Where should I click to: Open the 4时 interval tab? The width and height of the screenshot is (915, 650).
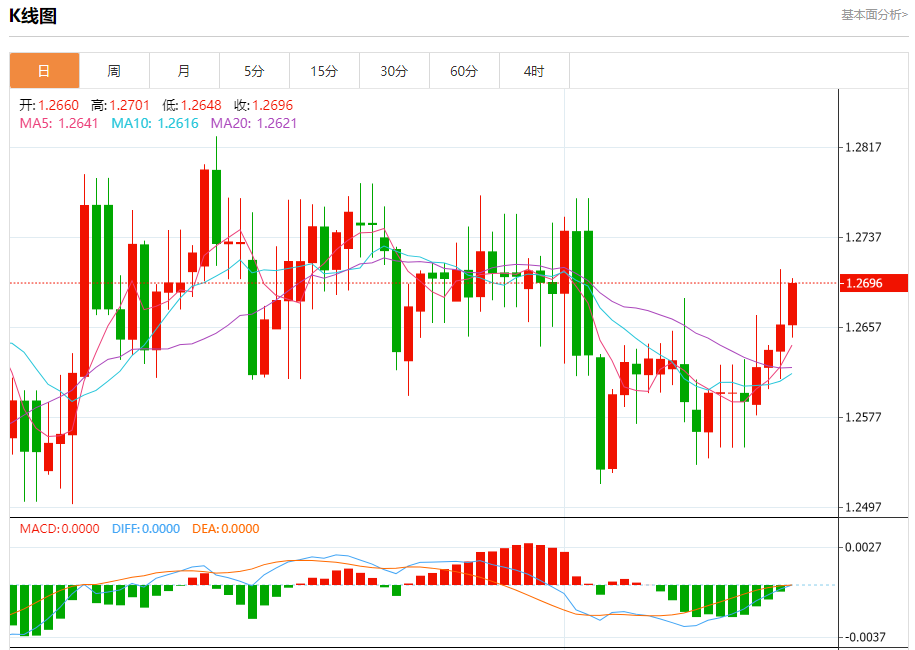[535, 71]
